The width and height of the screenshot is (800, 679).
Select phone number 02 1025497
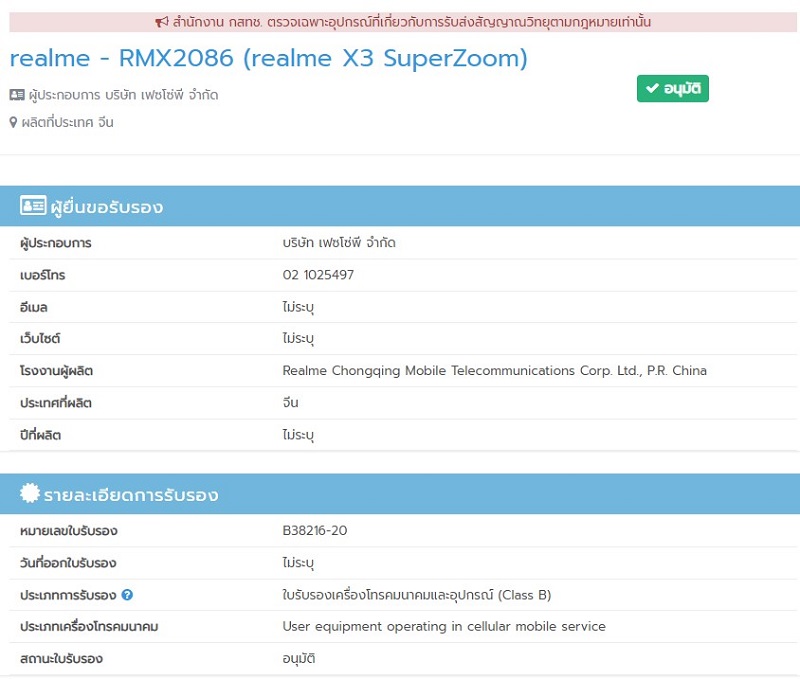[318, 275]
